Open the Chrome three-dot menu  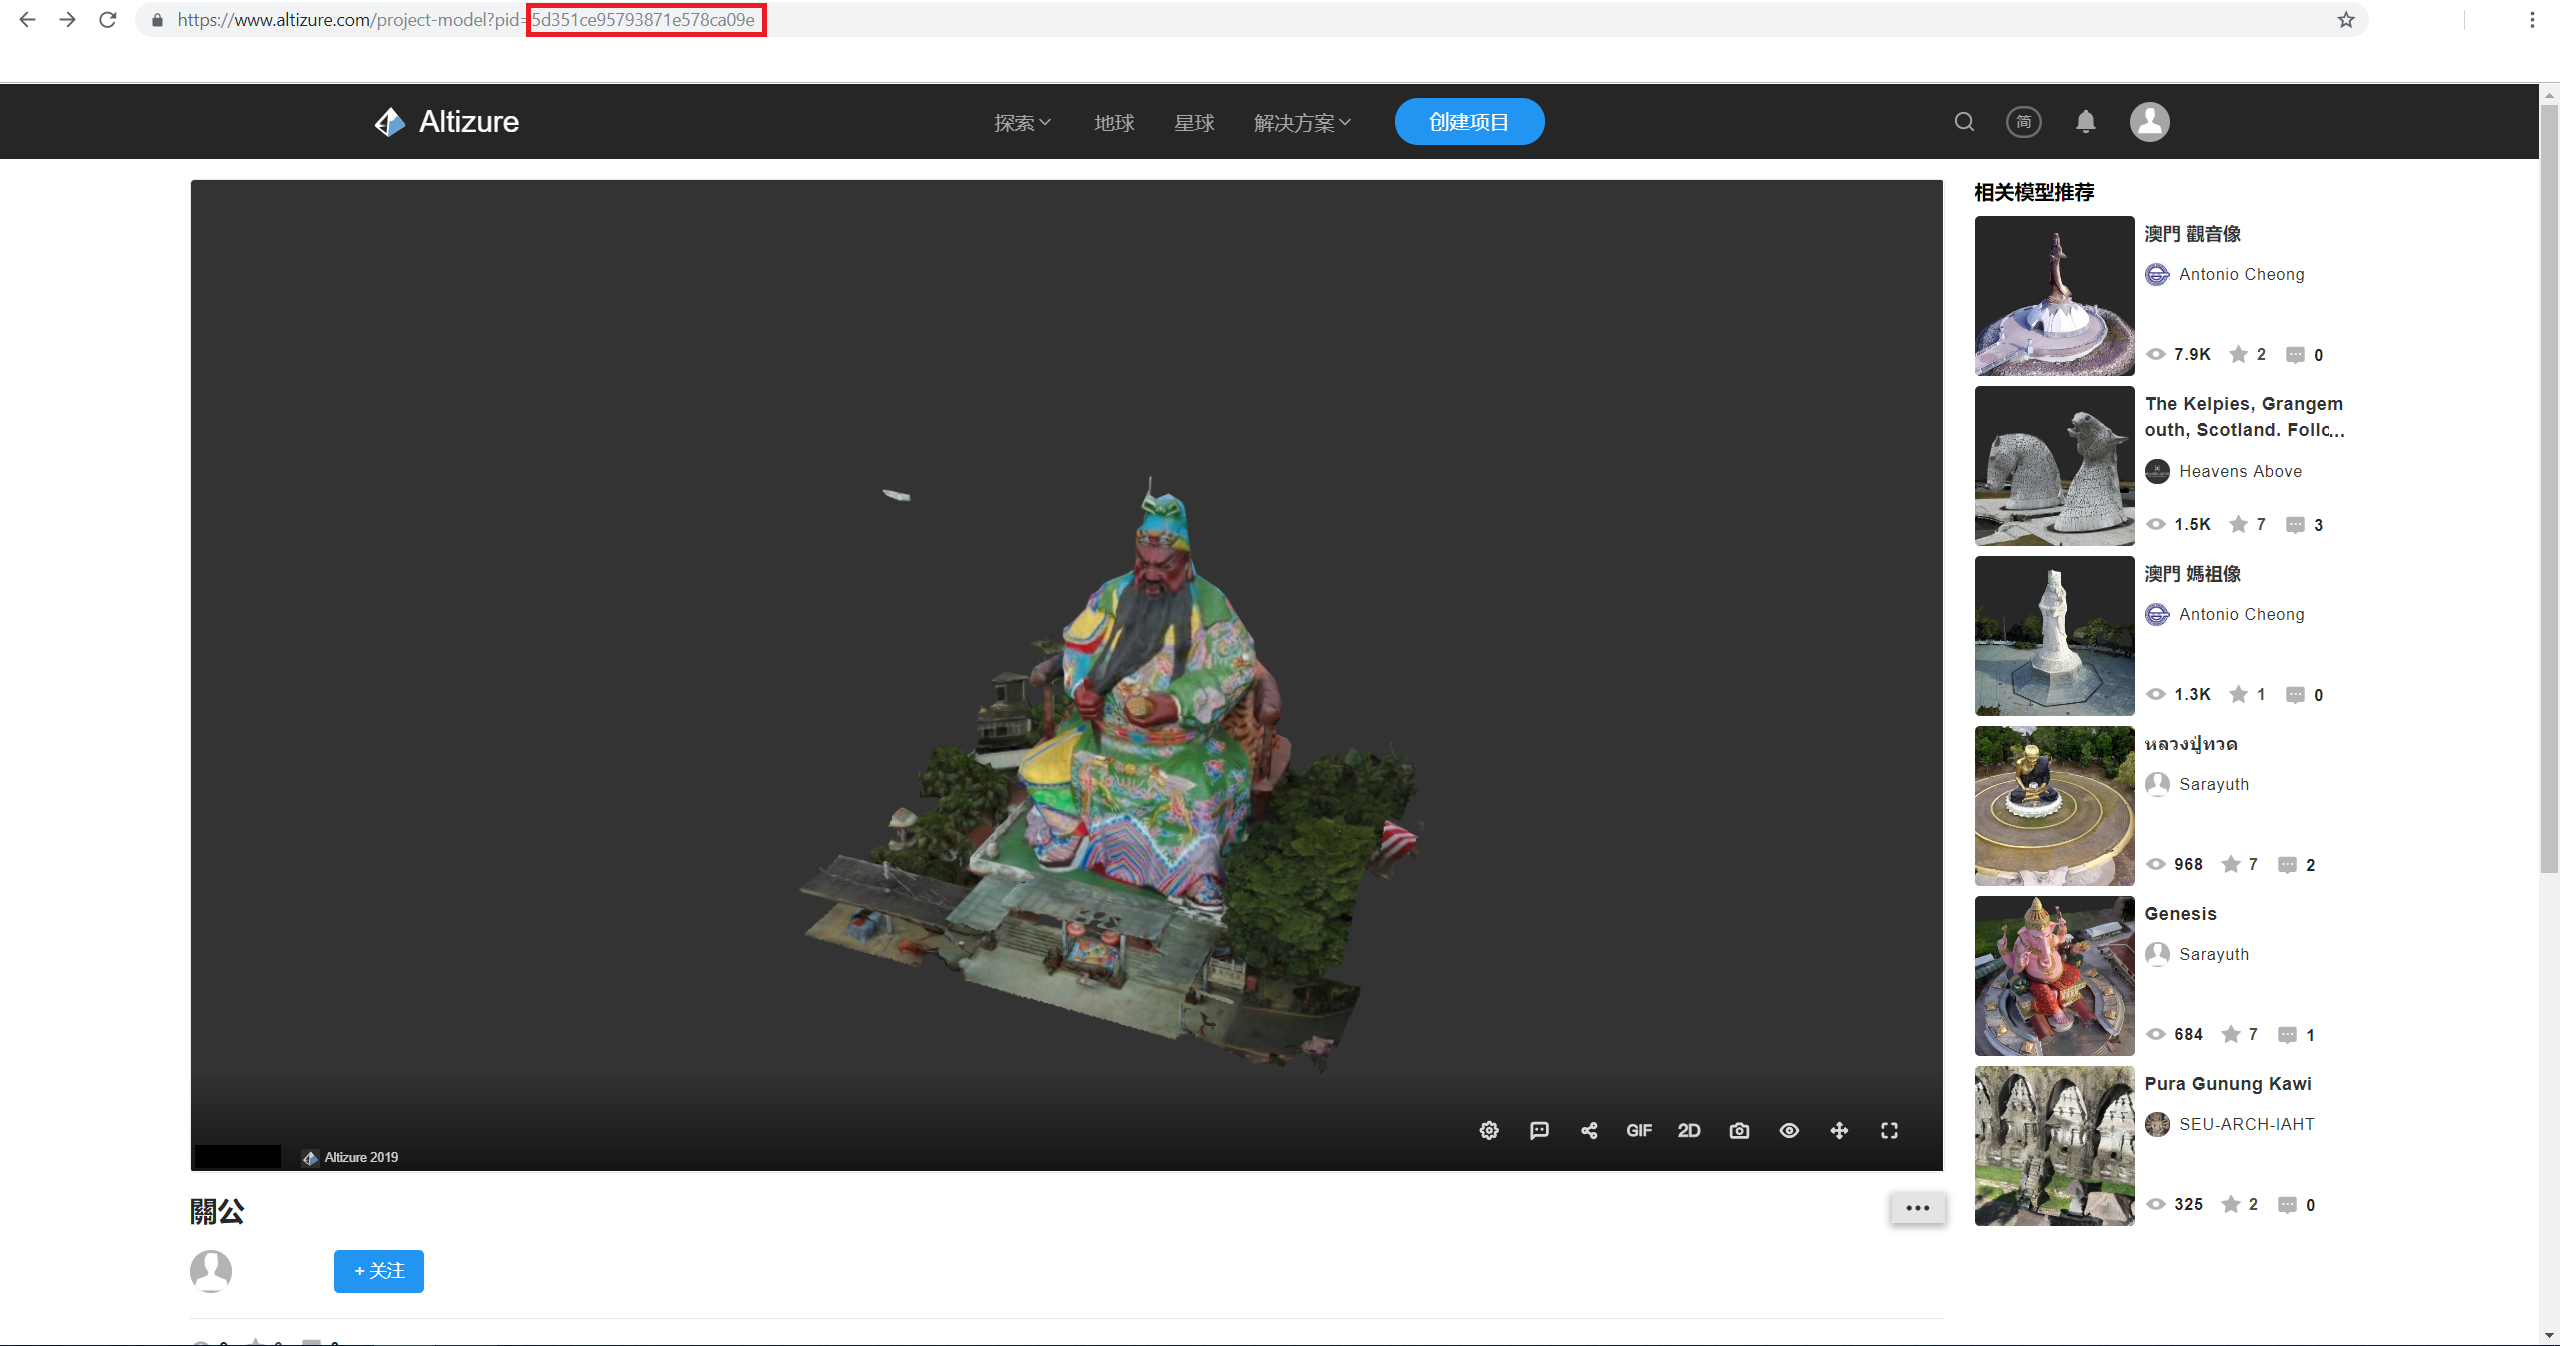(2532, 19)
